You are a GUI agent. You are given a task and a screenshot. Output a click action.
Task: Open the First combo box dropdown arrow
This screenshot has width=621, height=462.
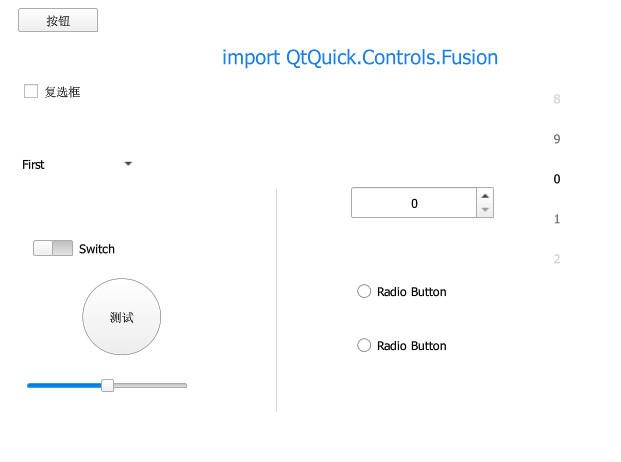(x=128, y=164)
